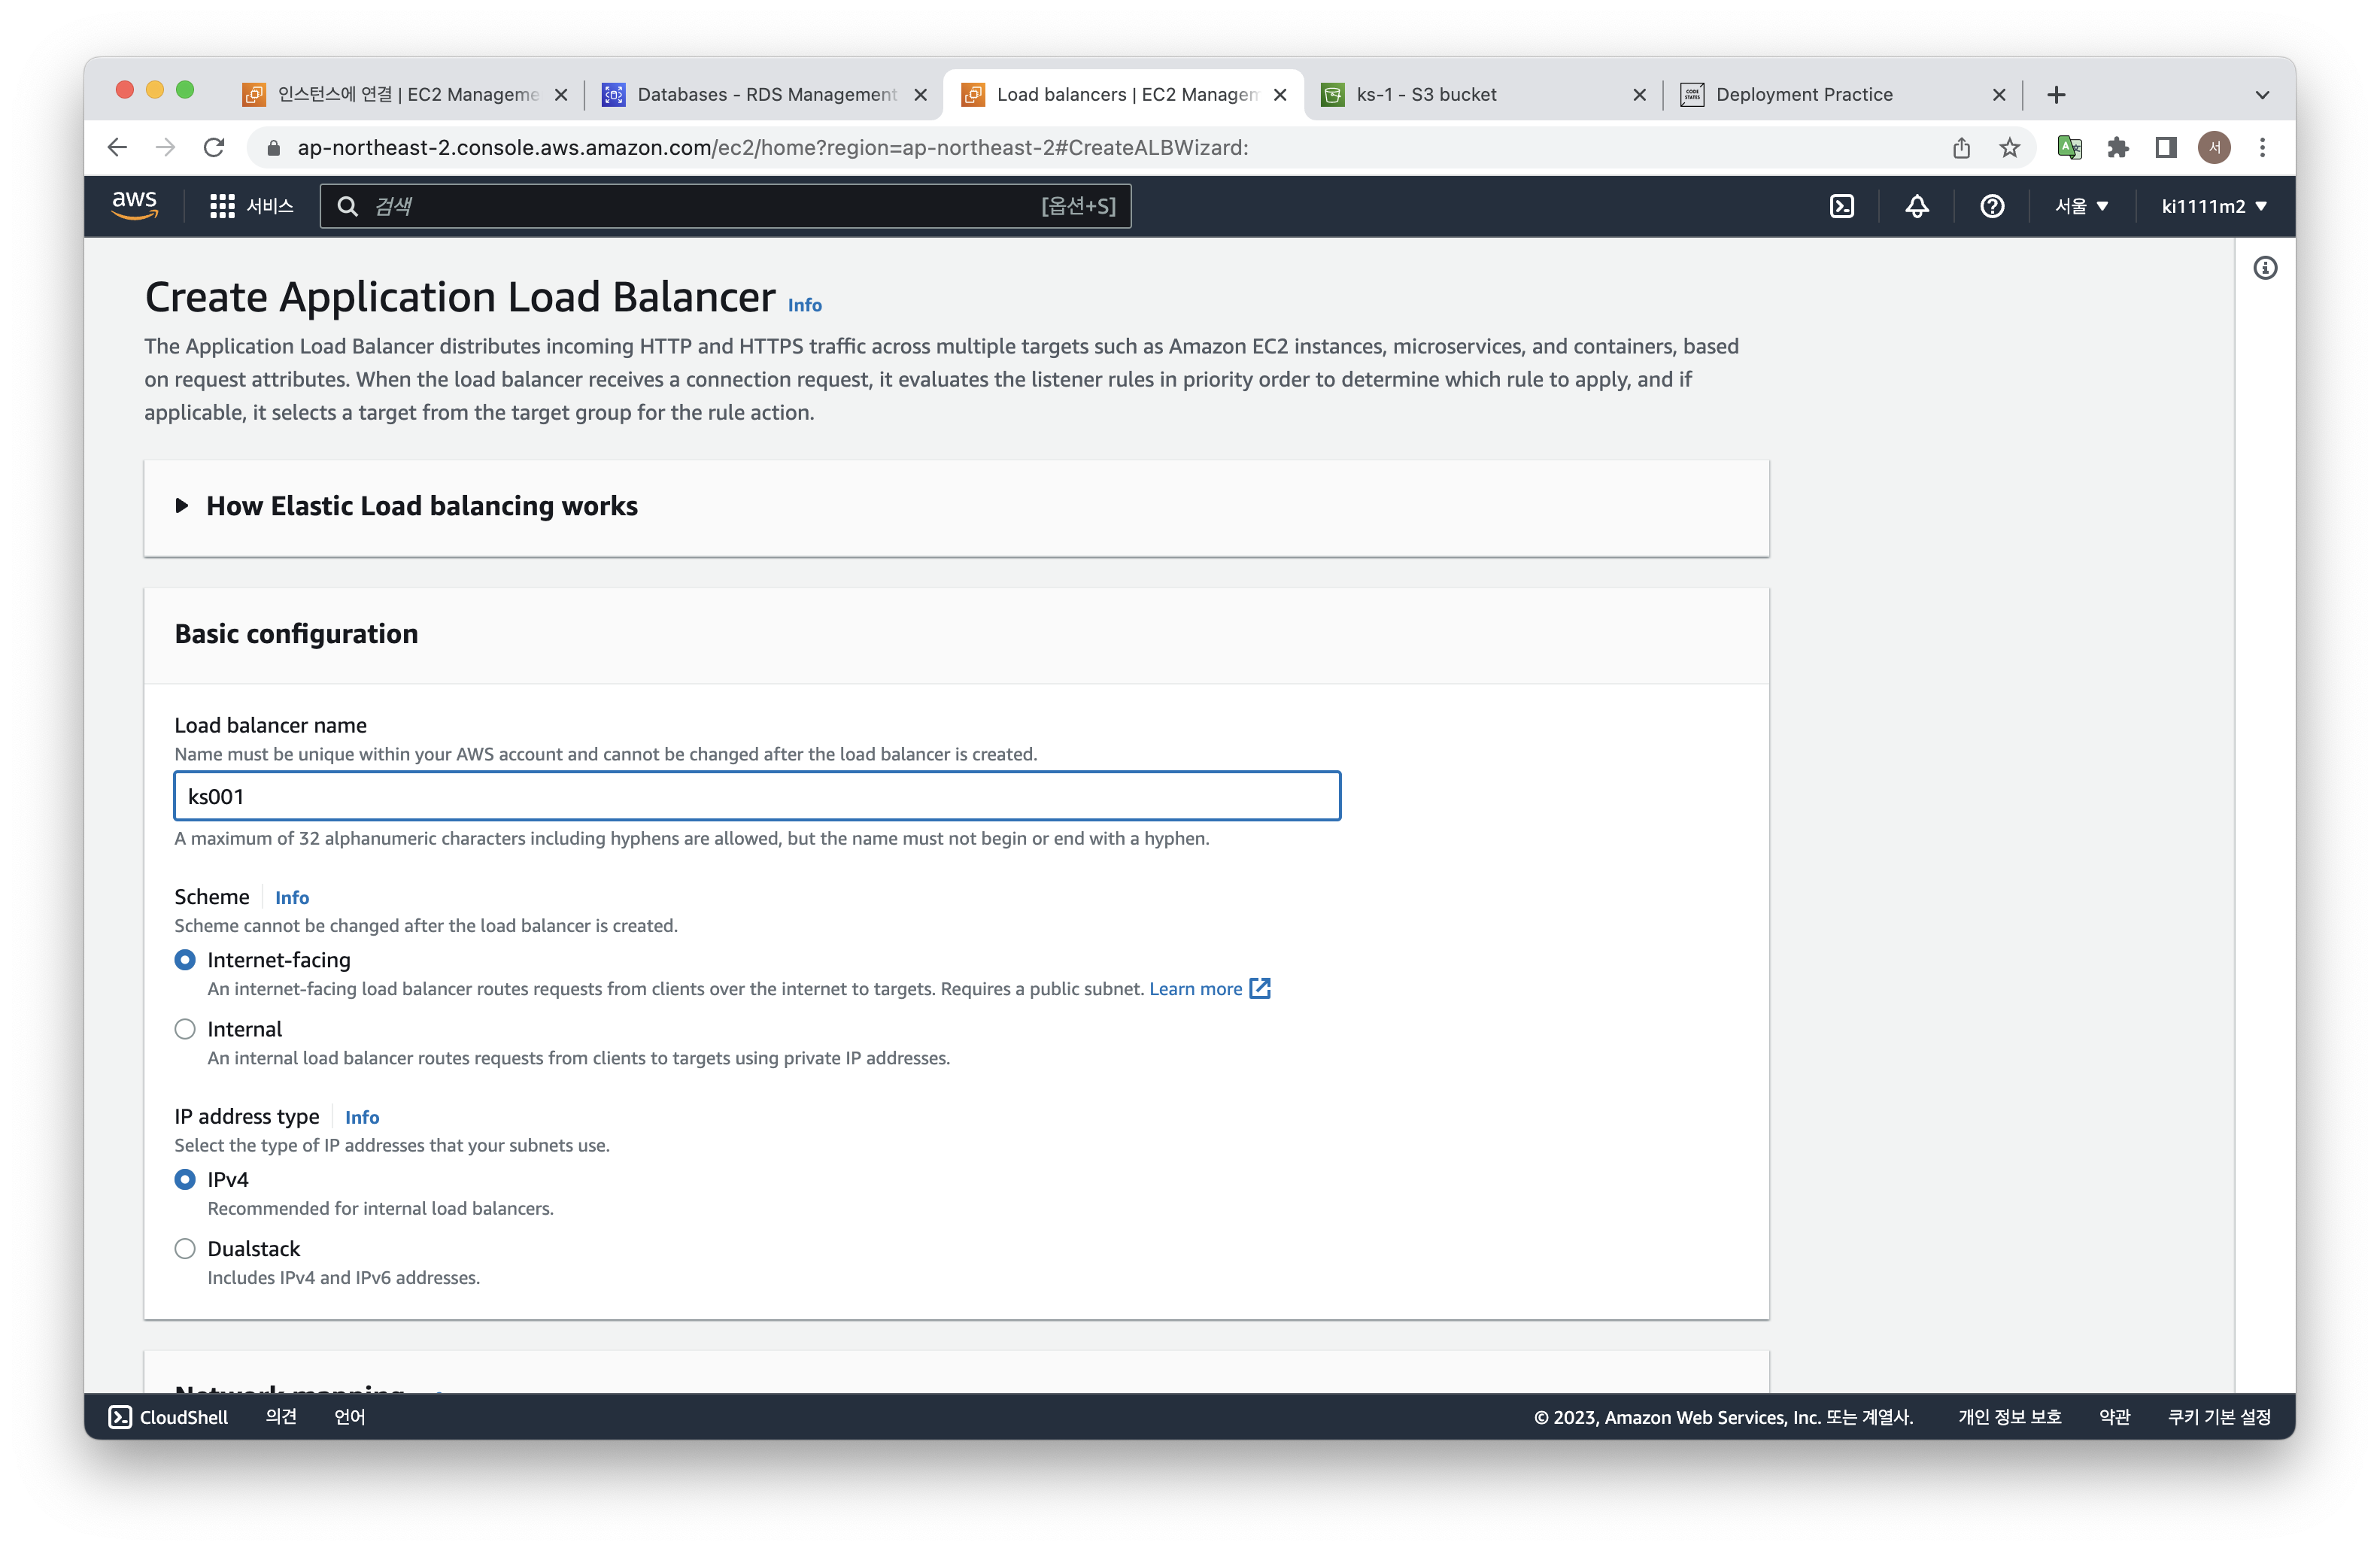
Task: Select the Internet-facing scheme radio button
Action: tap(185, 960)
